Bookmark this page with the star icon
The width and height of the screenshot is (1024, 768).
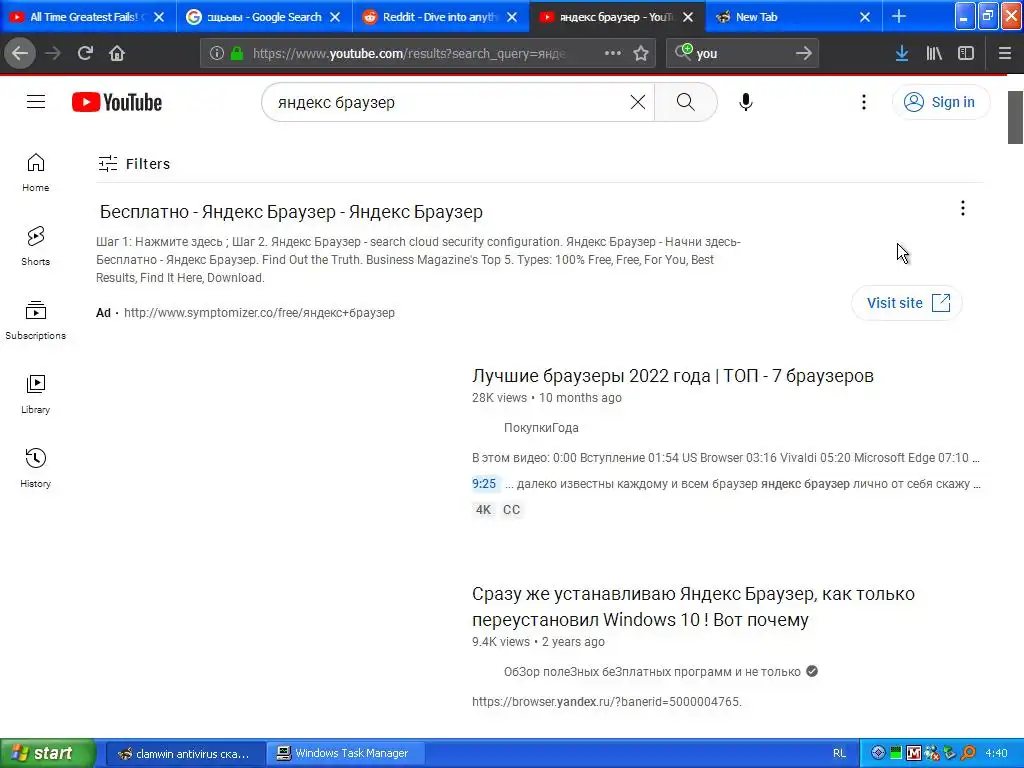coord(641,54)
